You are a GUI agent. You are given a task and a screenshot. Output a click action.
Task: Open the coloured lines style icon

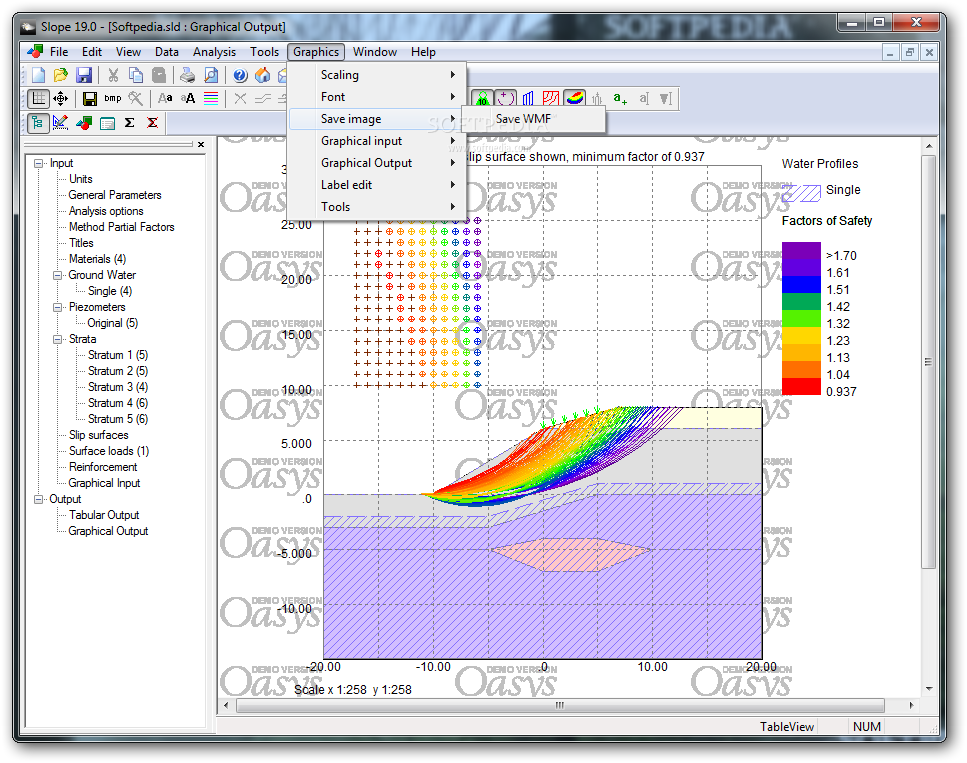pos(211,98)
